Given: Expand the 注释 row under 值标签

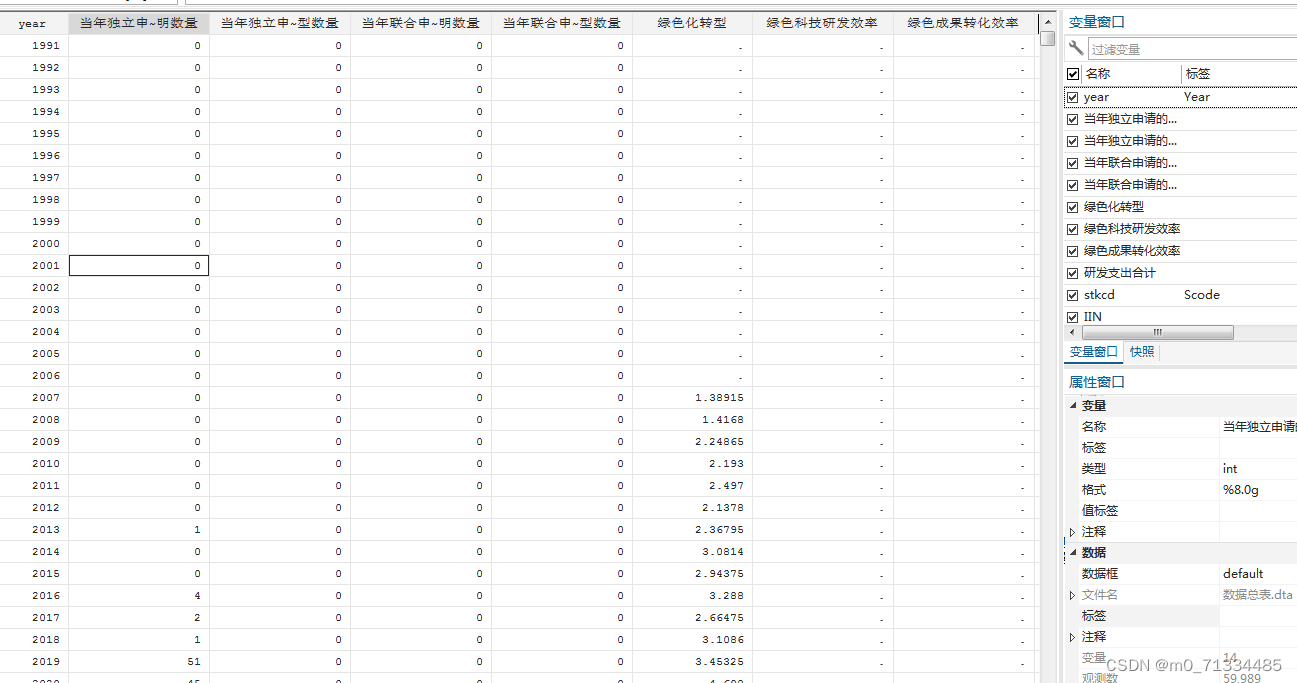Looking at the screenshot, I should point(1073,532).
